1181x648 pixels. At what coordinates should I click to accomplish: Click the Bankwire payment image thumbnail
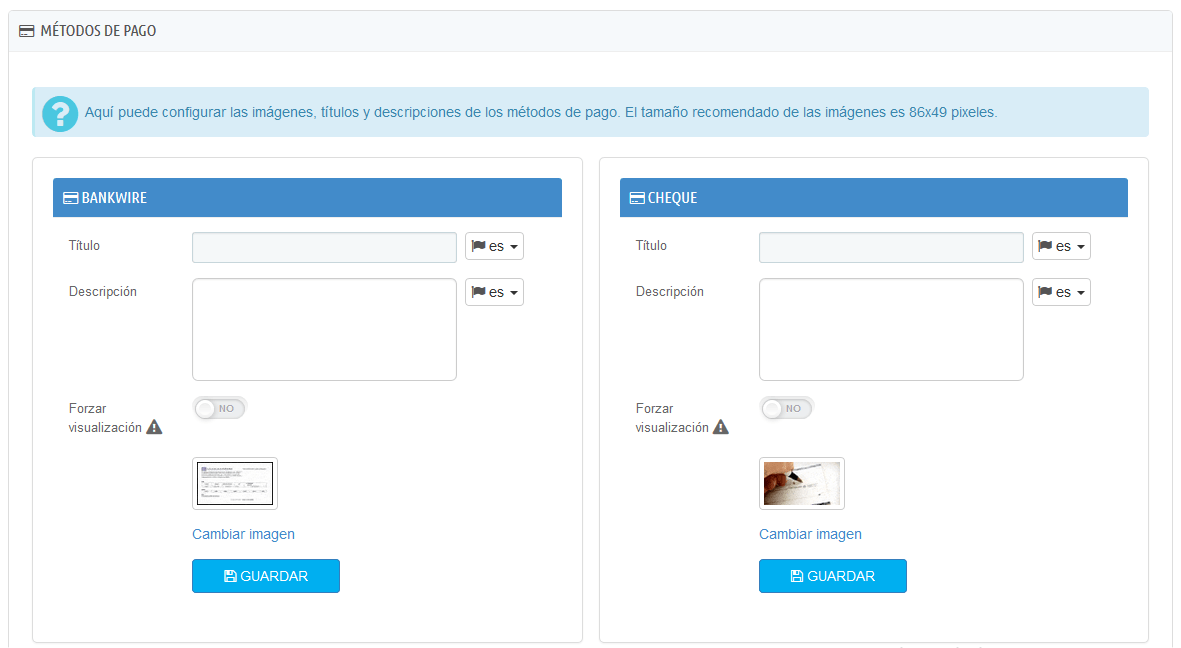point(235,484)
